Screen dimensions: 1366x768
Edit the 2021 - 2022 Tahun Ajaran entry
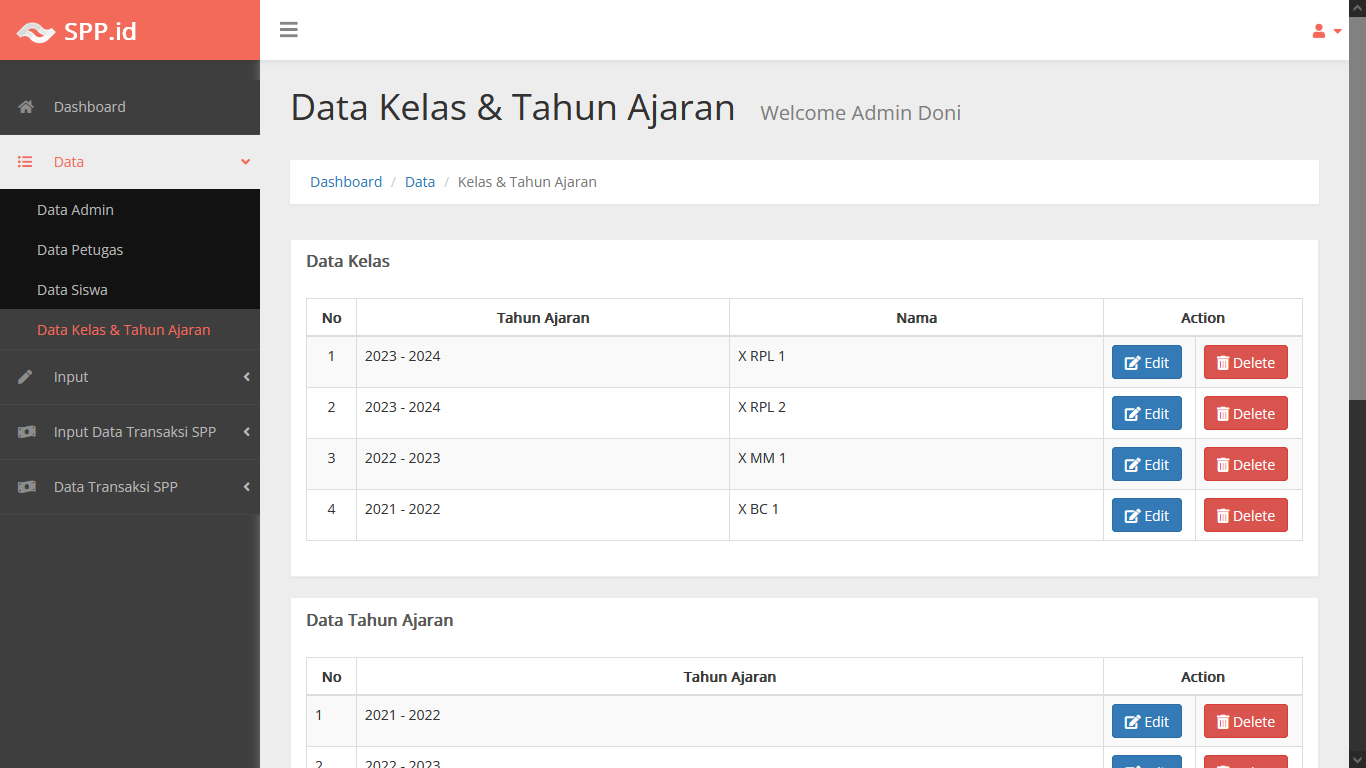tap(1146, 722)
